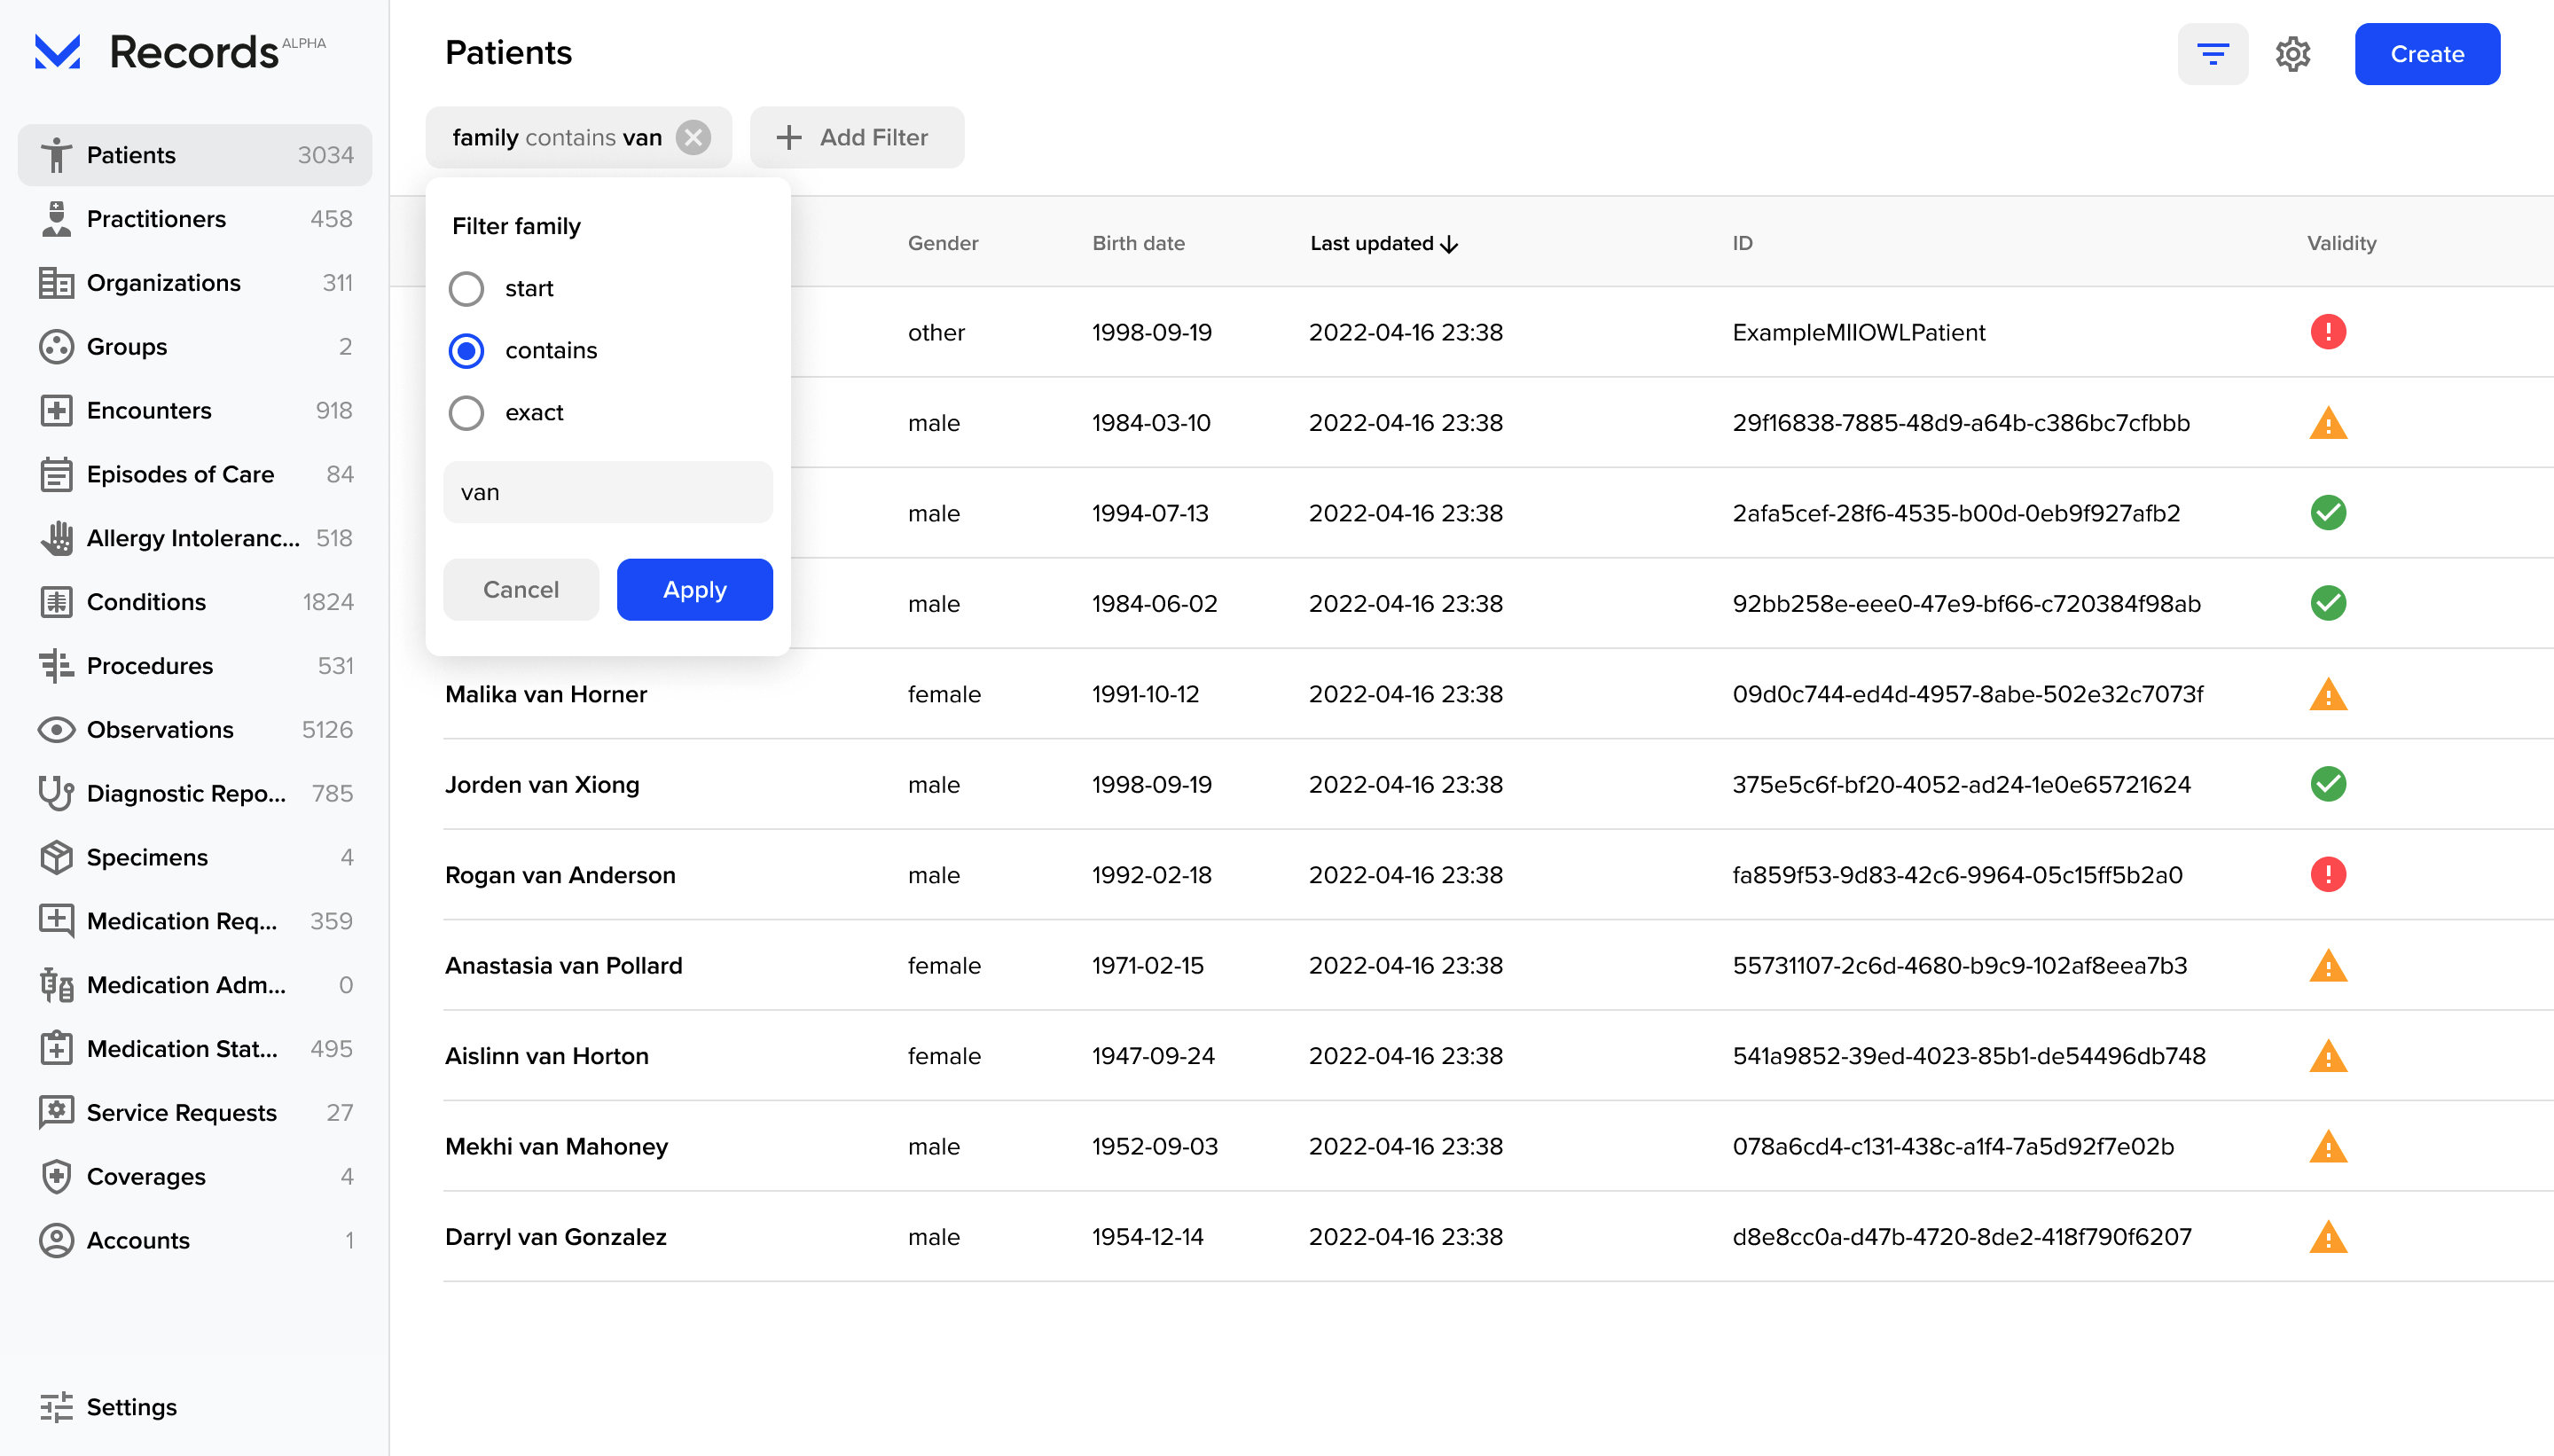Image resolution: width=2554 pixels, height=1456 pixels.
Task: Open patient Mekhi van Mahoney
Action: 556,1147
